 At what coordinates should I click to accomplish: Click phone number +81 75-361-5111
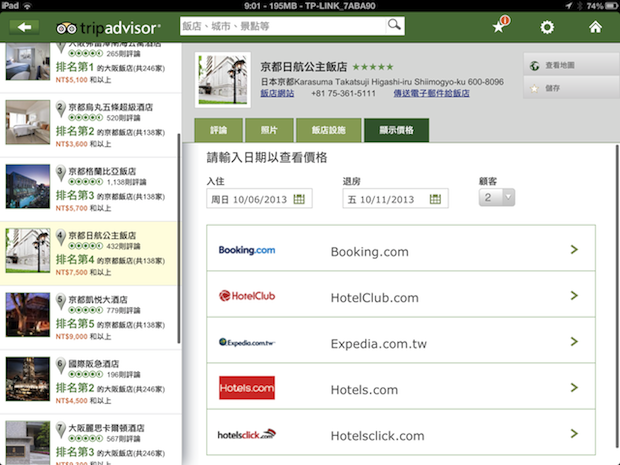pyautogui.click(x=343, y=93)
